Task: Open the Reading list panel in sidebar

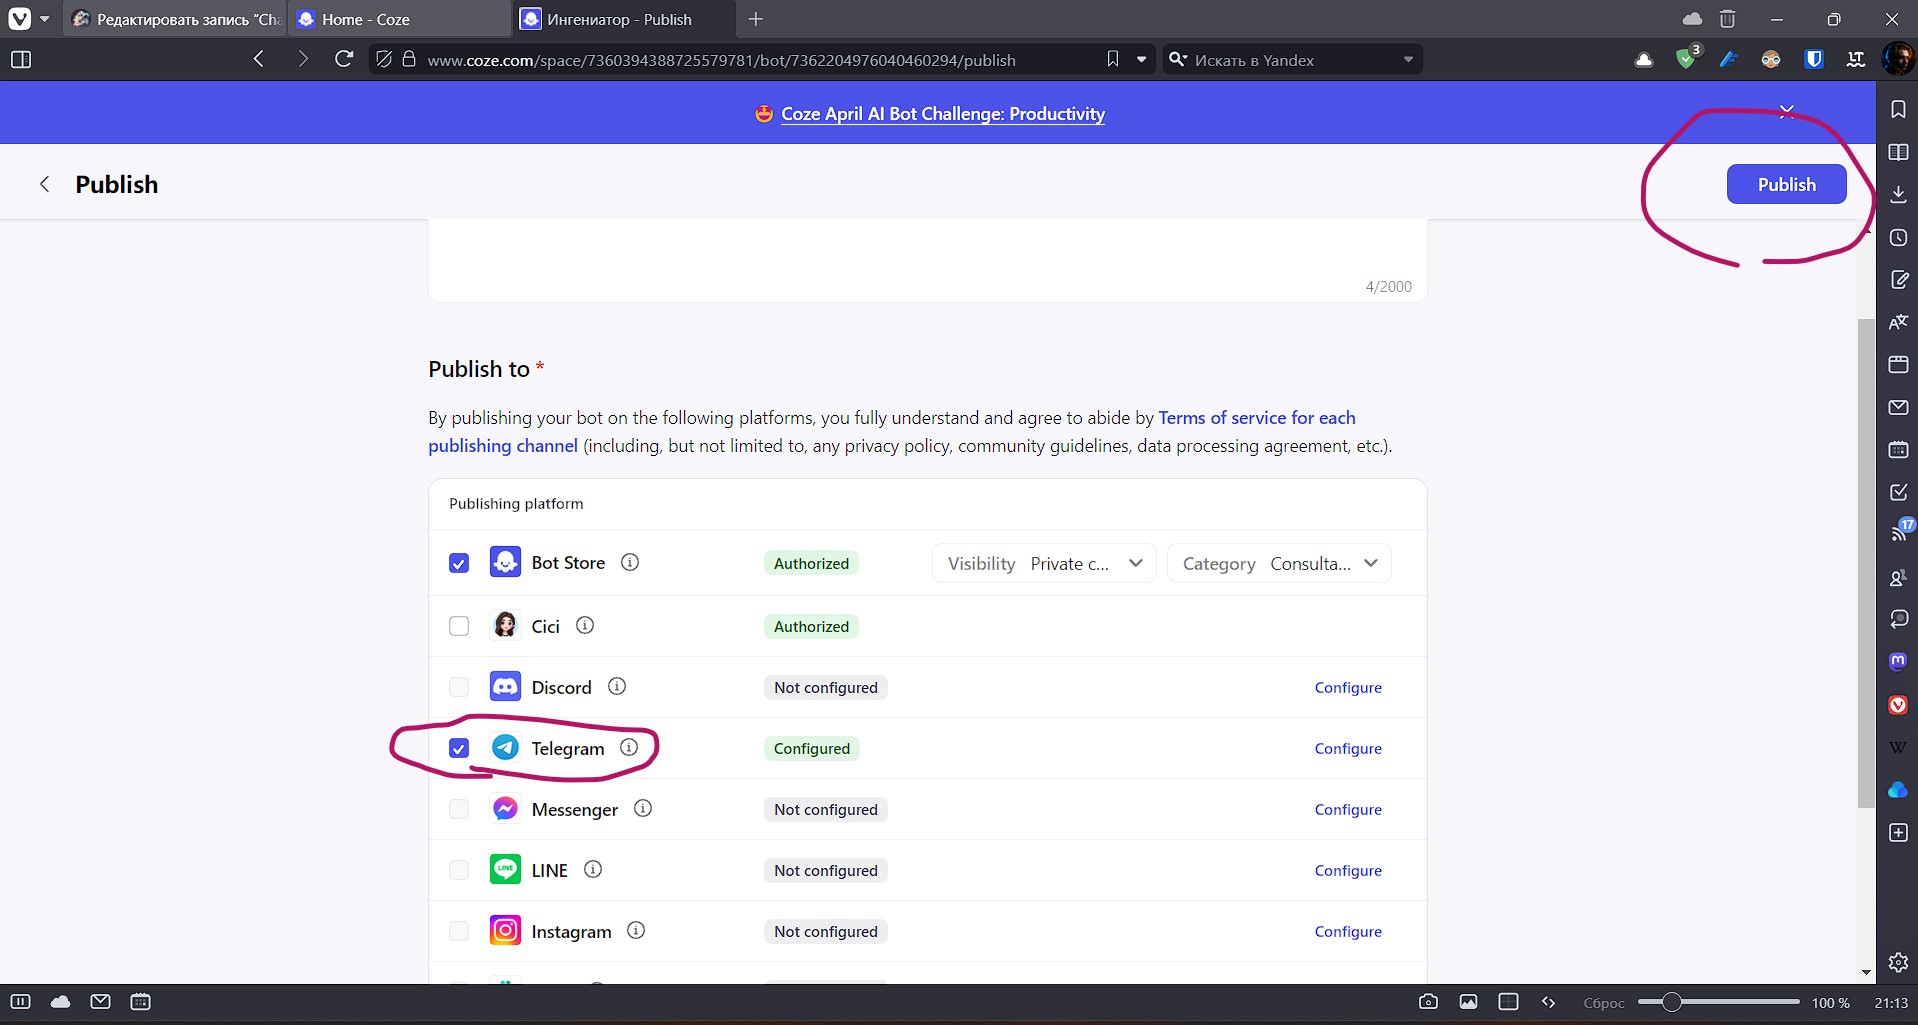Action: point(1898,152)
